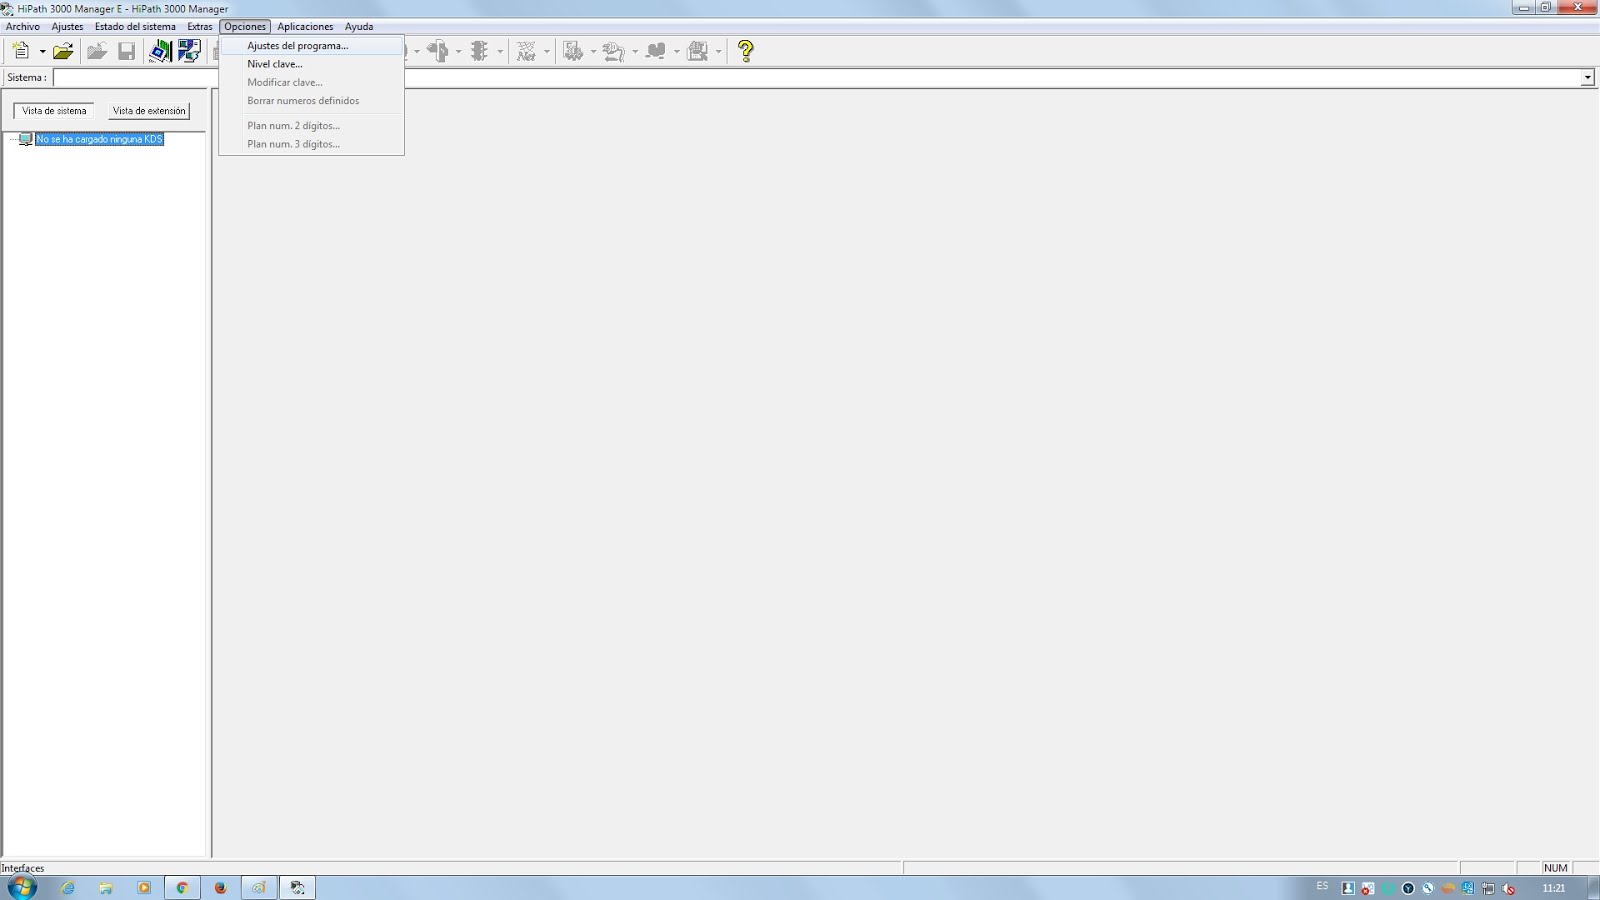Viewport: 1600px width, 900px height.
Task: Click the Show desktop strip beside the clock
Action: (x=1594, y=888)
